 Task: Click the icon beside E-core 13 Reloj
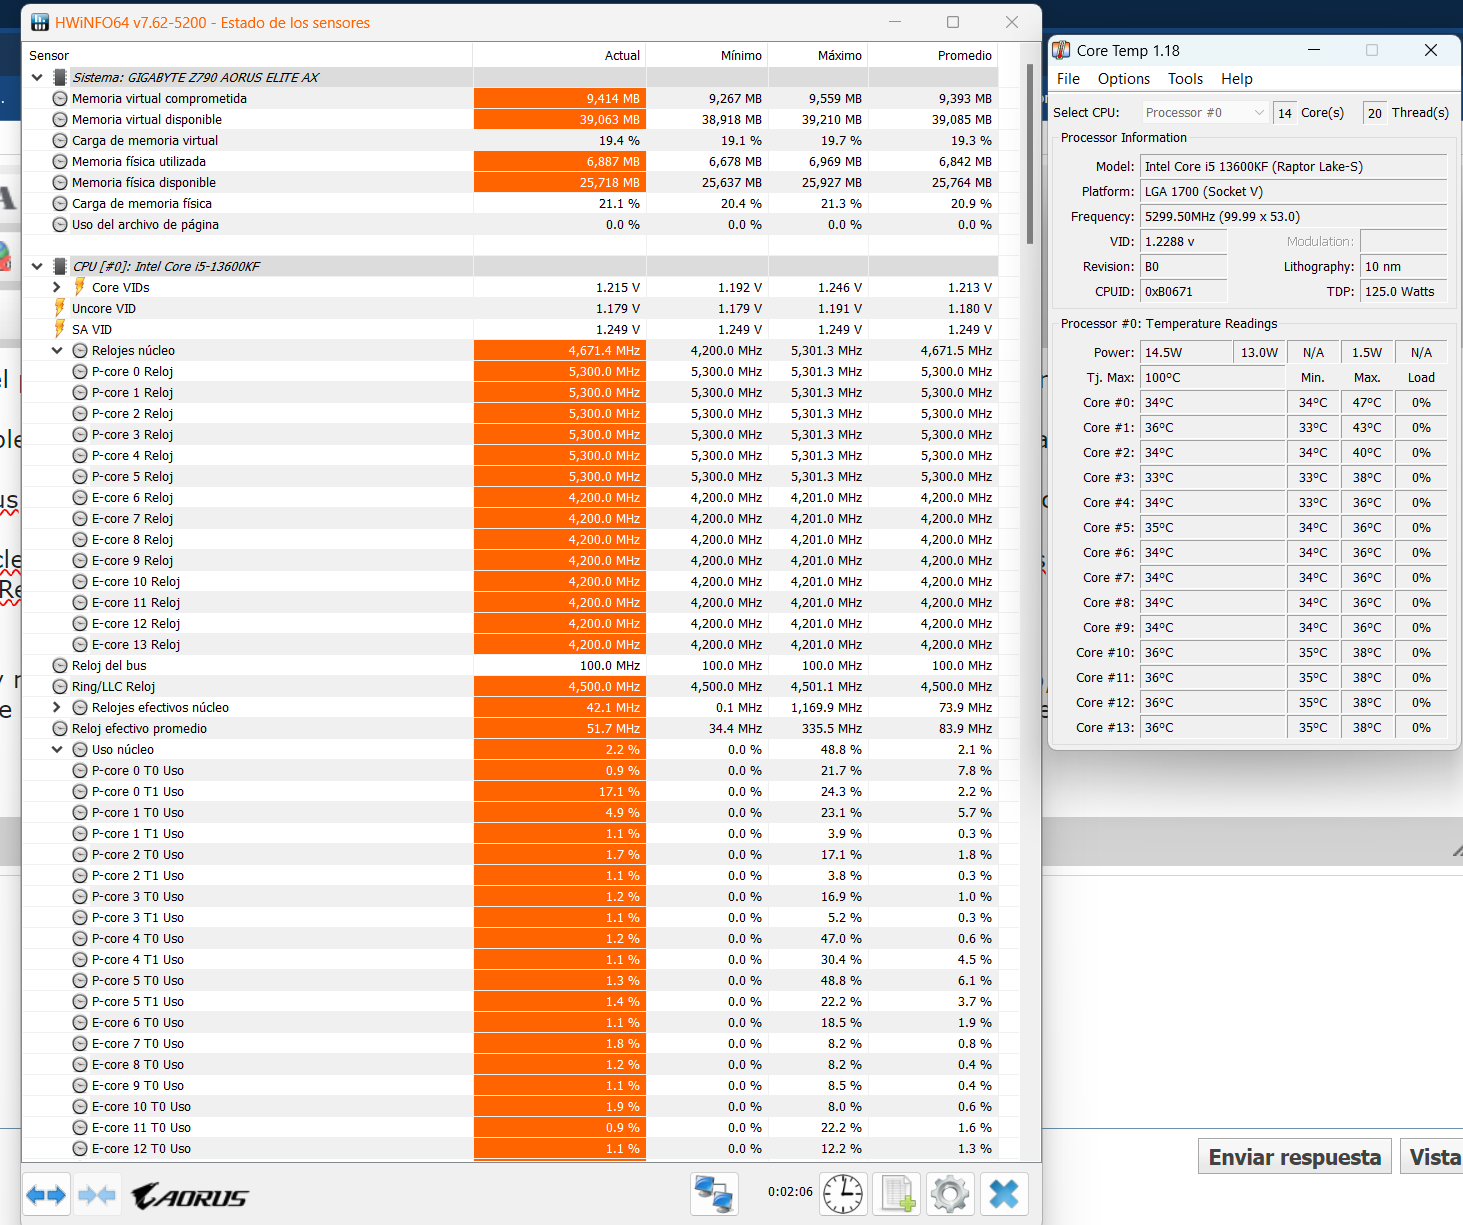click(x=80, y=644)
